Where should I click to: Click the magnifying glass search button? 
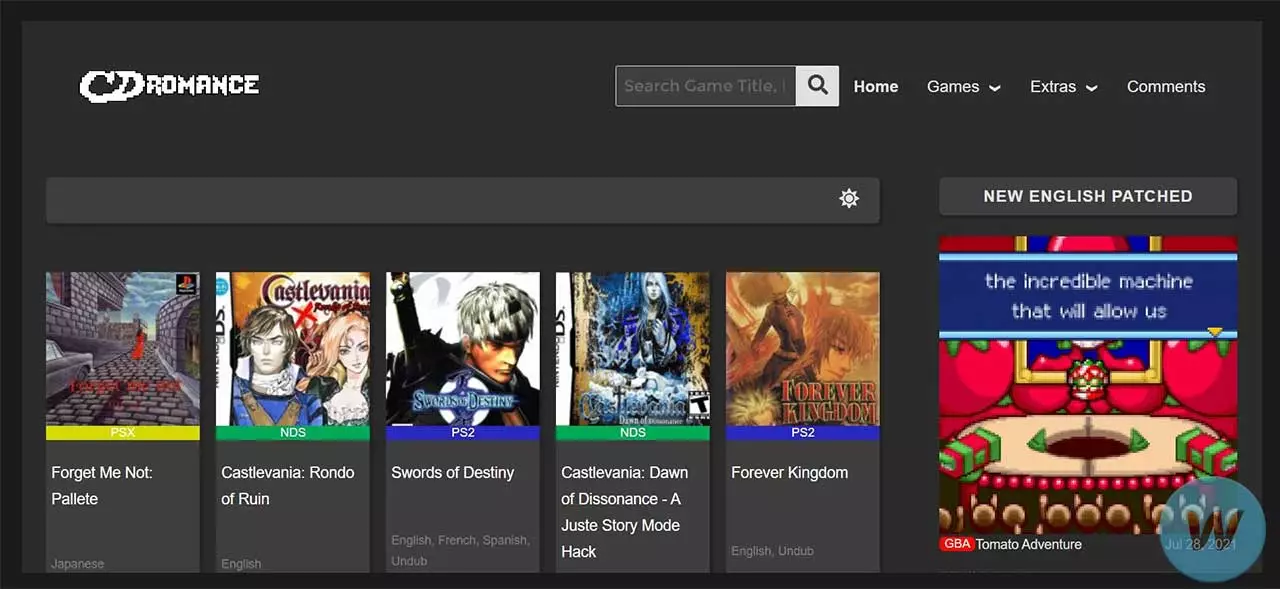[x=818, y=86]
